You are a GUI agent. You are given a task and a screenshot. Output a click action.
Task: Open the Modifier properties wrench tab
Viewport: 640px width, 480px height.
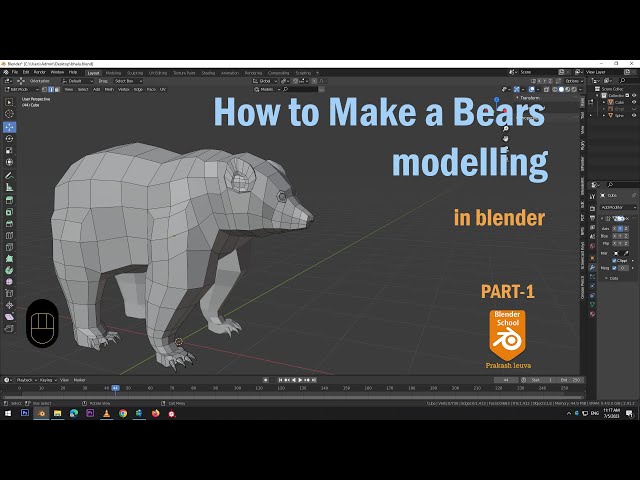(x=592, y=267)
